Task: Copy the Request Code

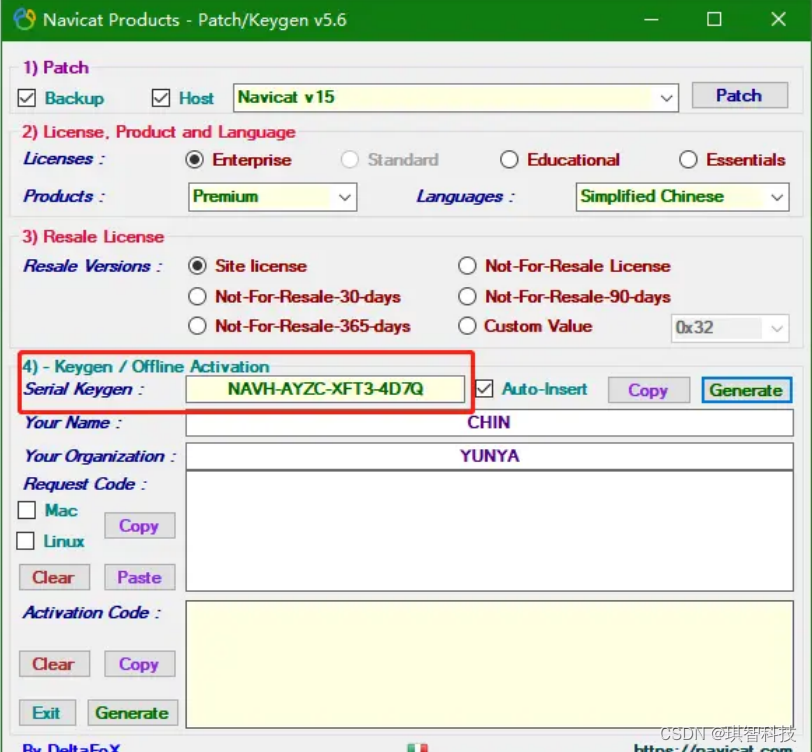Action: click(139, 526)
